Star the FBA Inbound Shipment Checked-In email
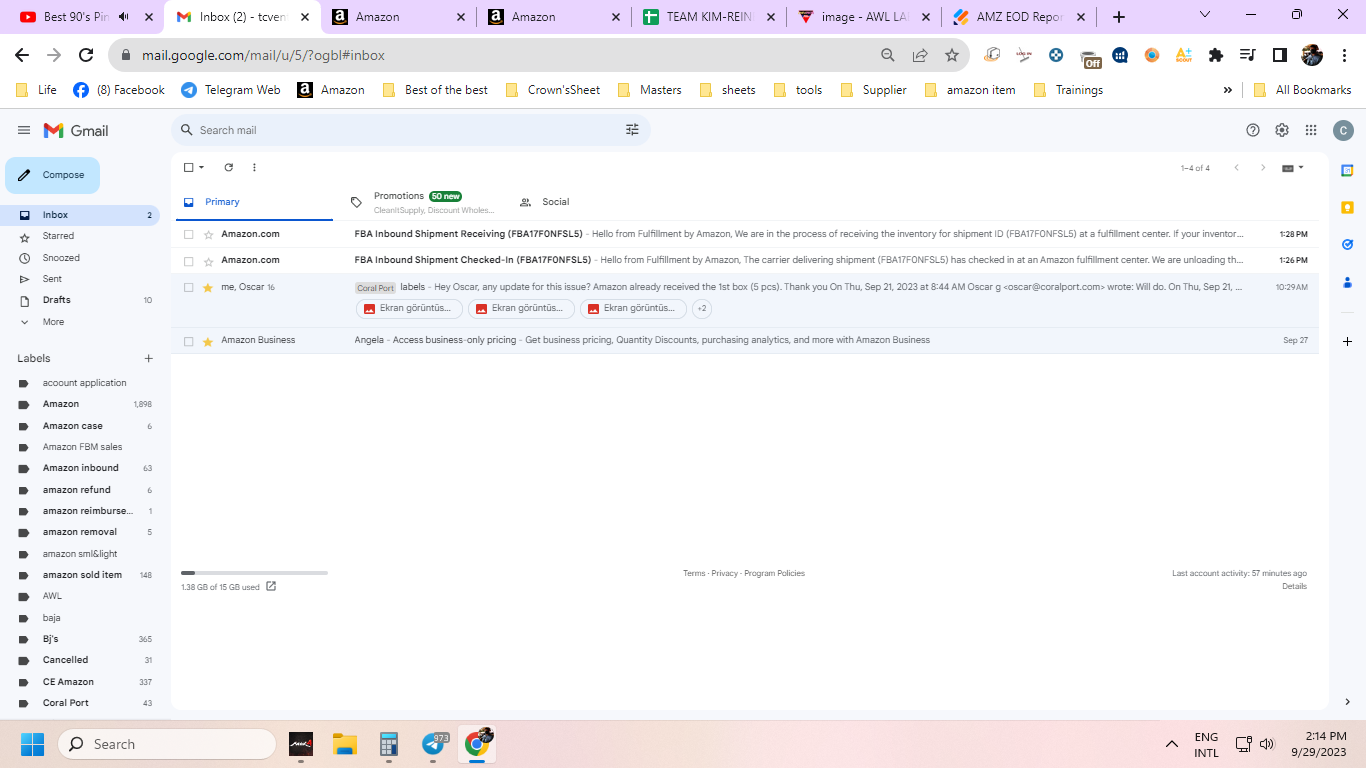The width and height of the screenshot is (1366, 768). coord(208,261)
